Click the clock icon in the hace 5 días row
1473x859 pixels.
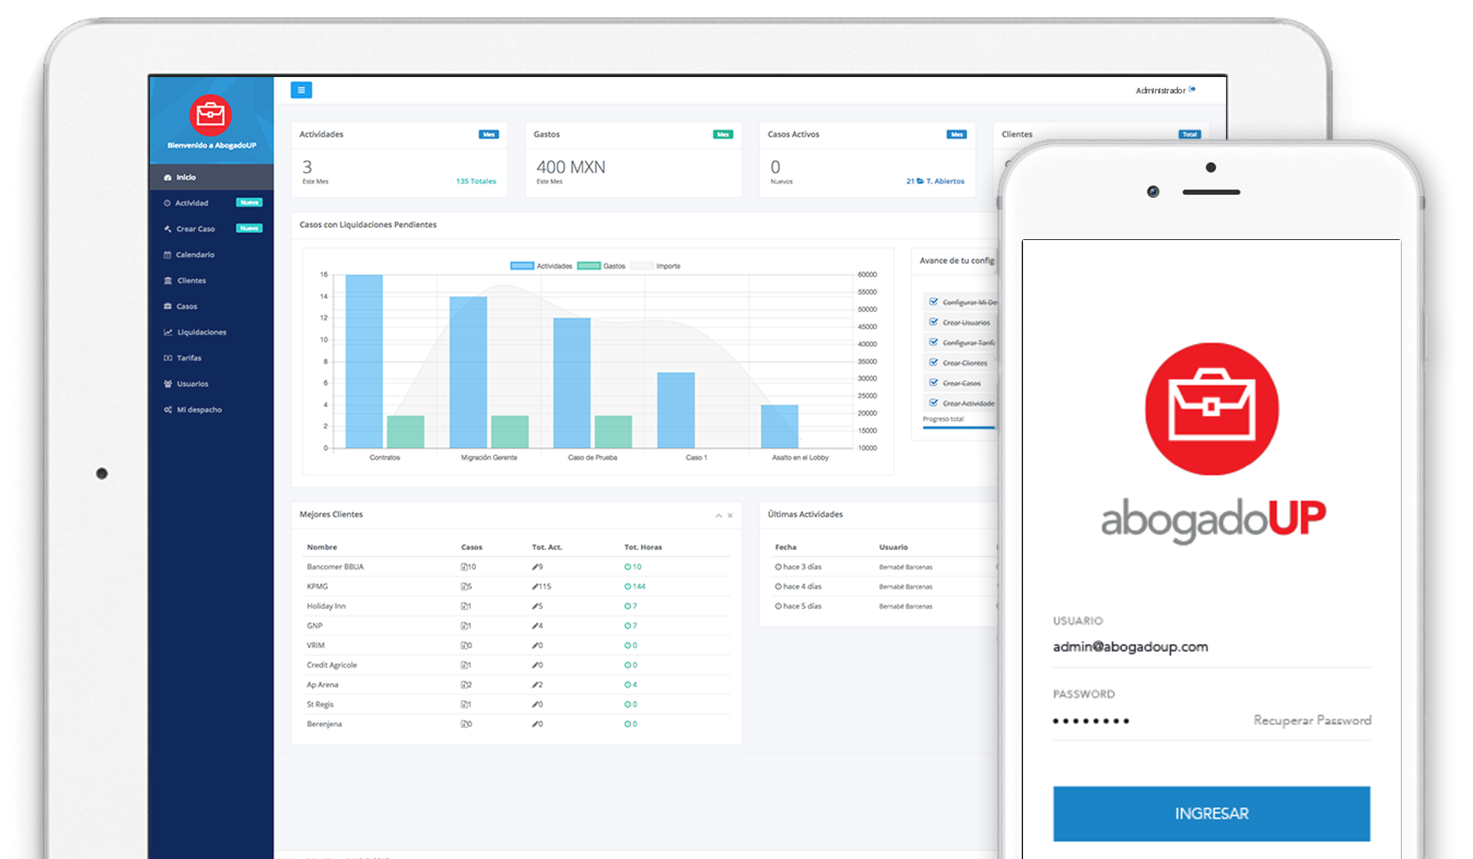[x=778, y=606]
